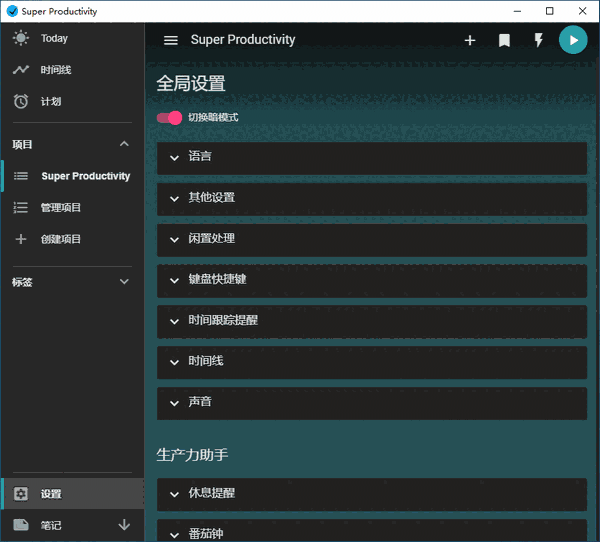Click the down arrow beside 笔记
Image resolution: width=600 pixels, height=542 pixels.
point(124,525)
